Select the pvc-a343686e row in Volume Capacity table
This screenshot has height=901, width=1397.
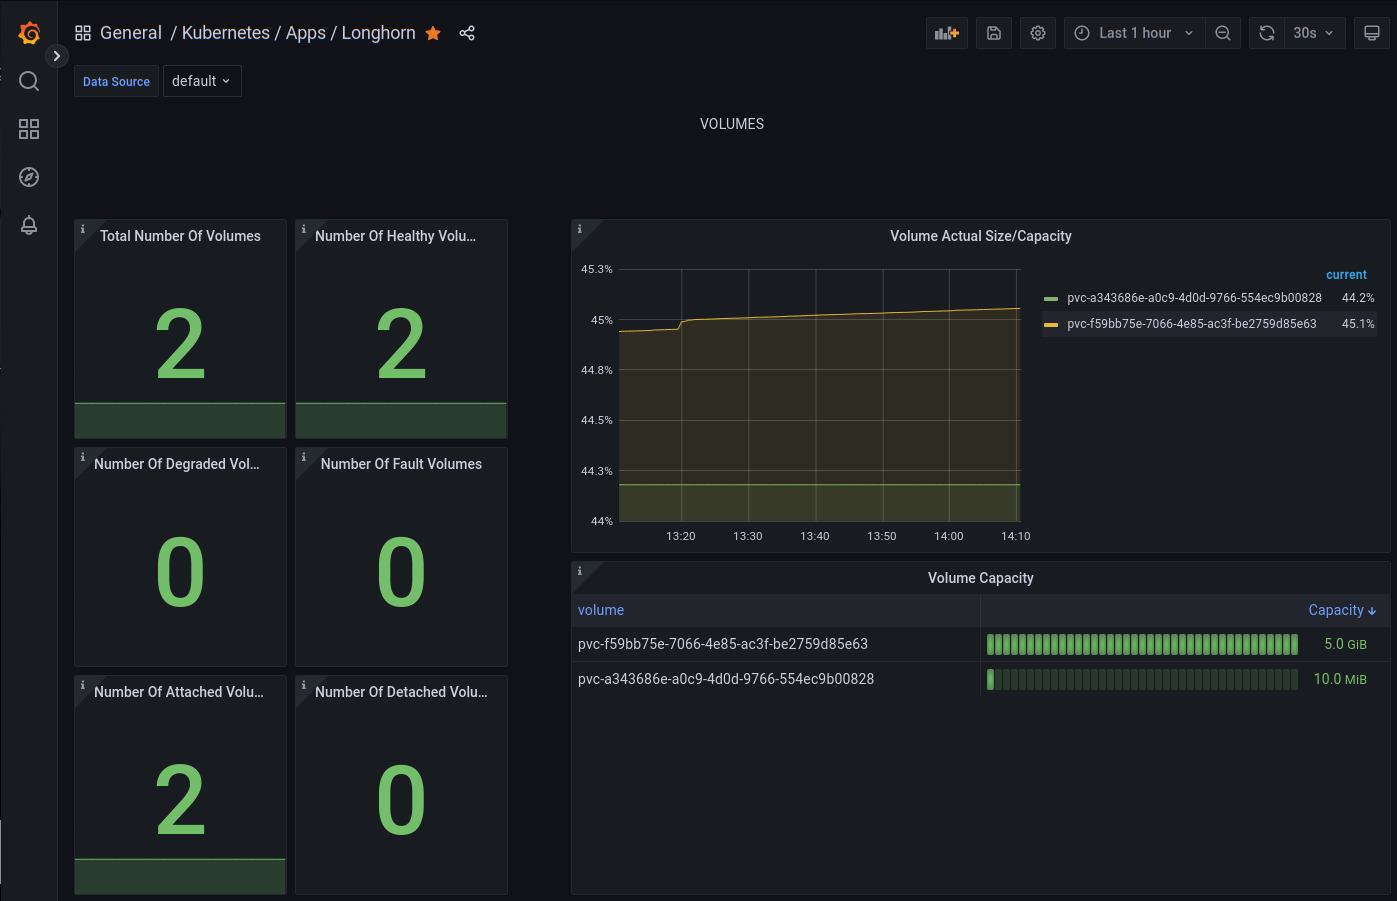980,679
